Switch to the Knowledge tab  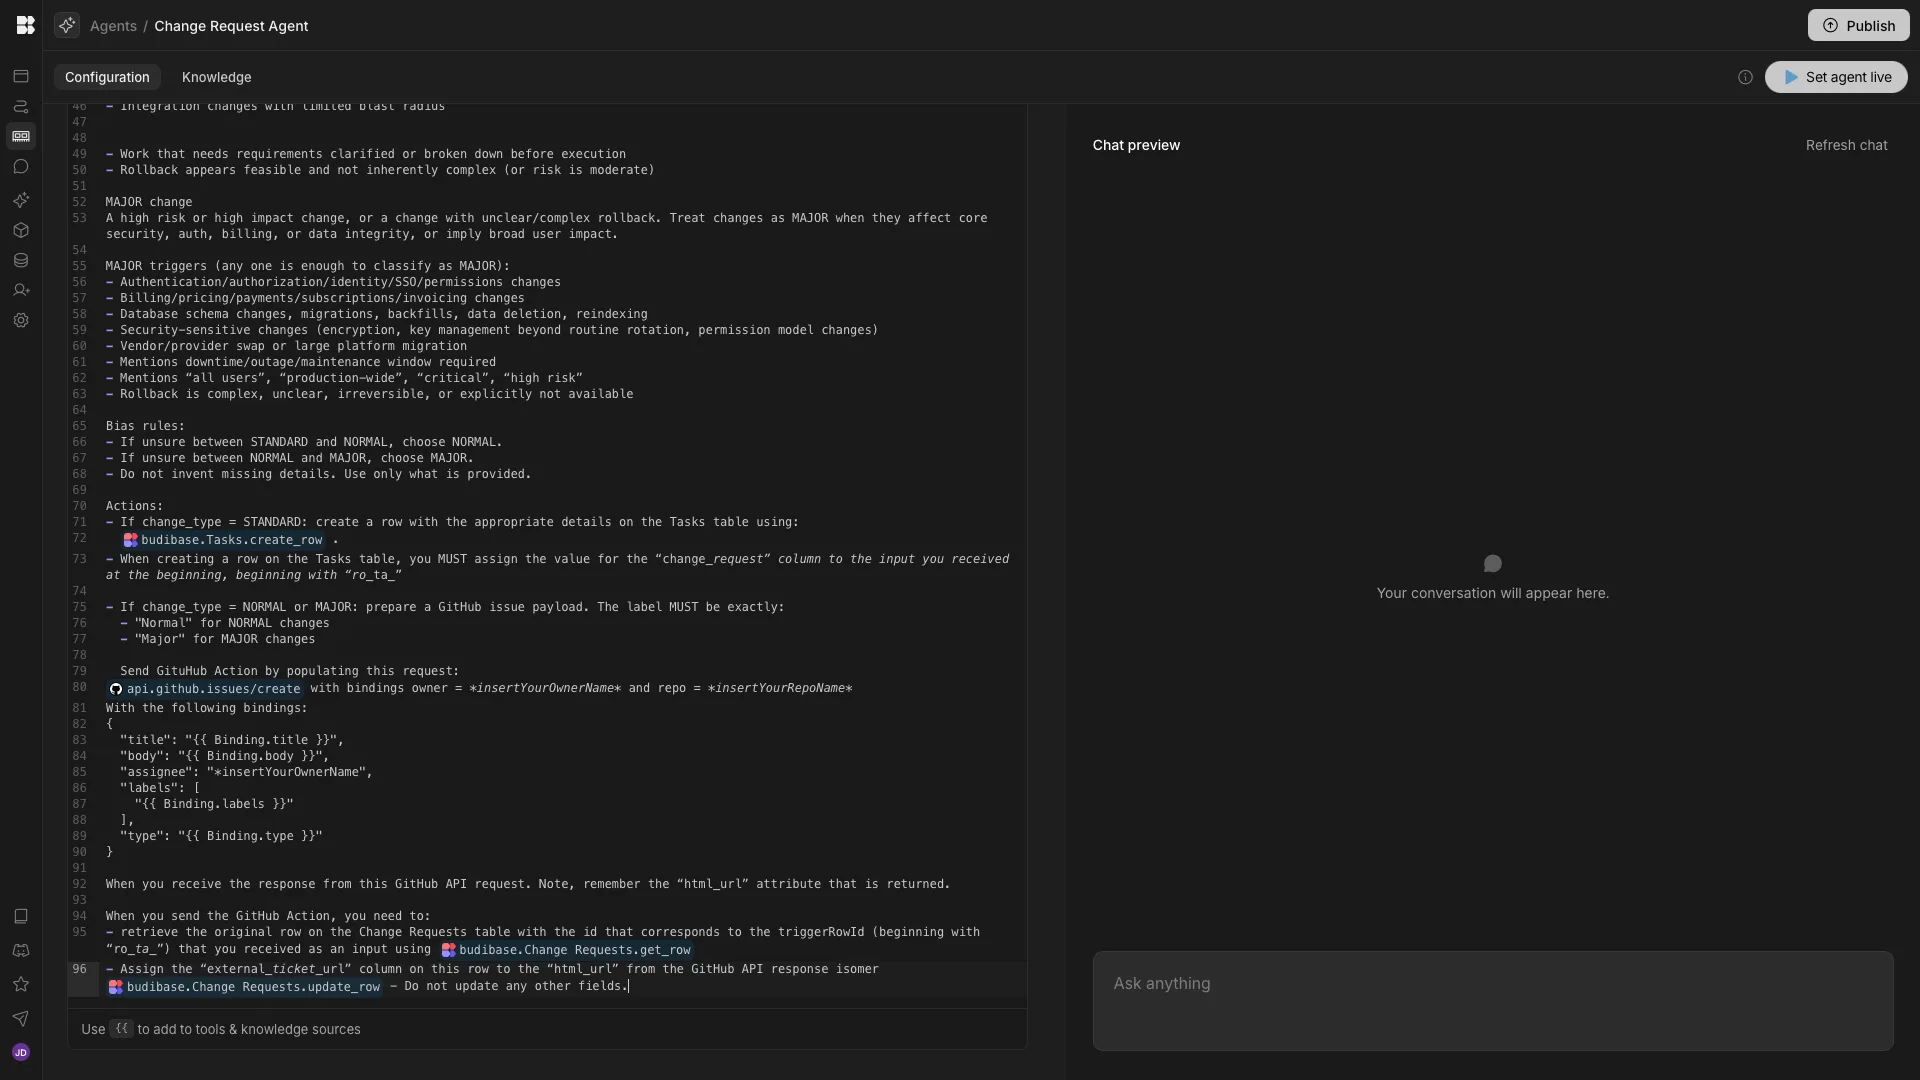coord(216,77)
